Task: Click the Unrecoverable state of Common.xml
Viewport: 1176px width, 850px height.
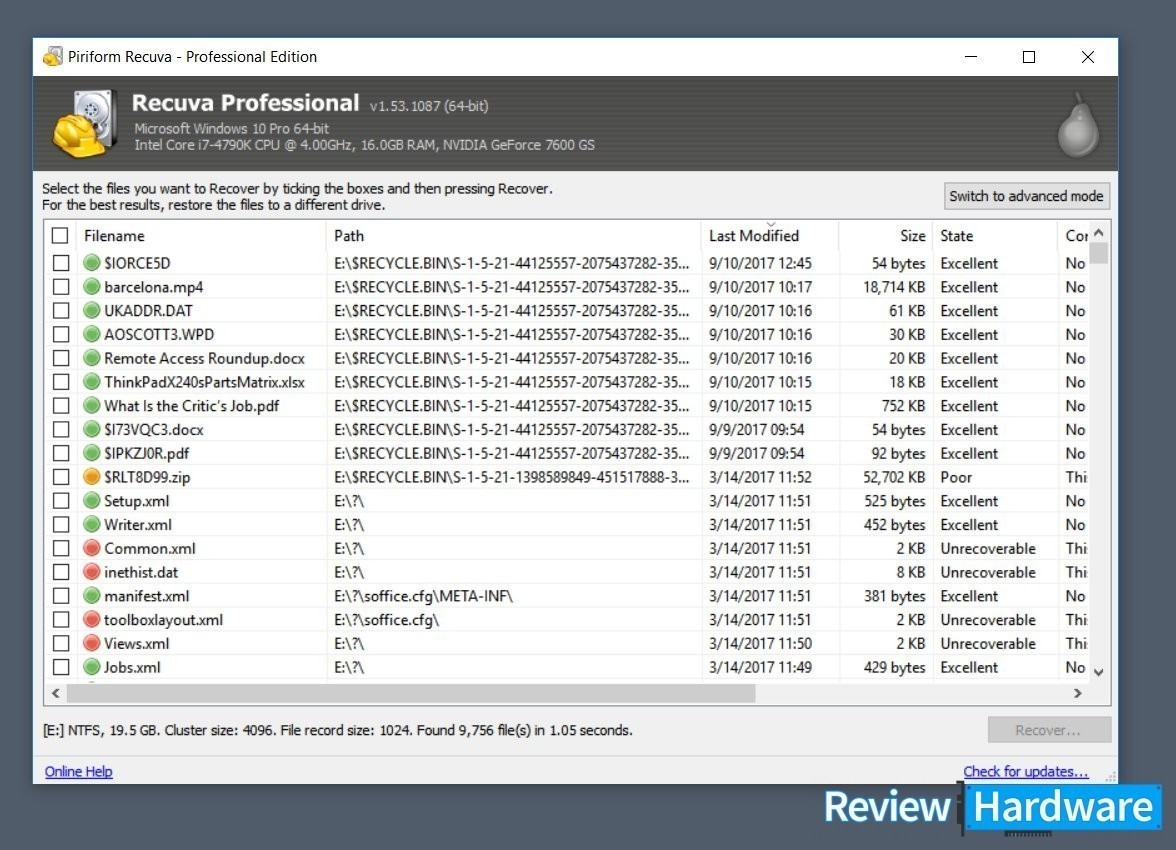Action: (x=988, y=548)
